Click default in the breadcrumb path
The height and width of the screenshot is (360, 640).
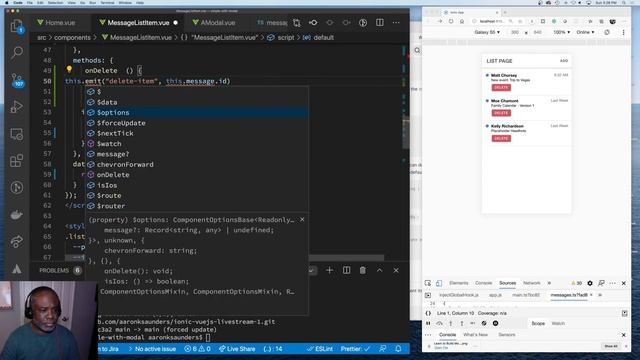(x=324, y=38)
